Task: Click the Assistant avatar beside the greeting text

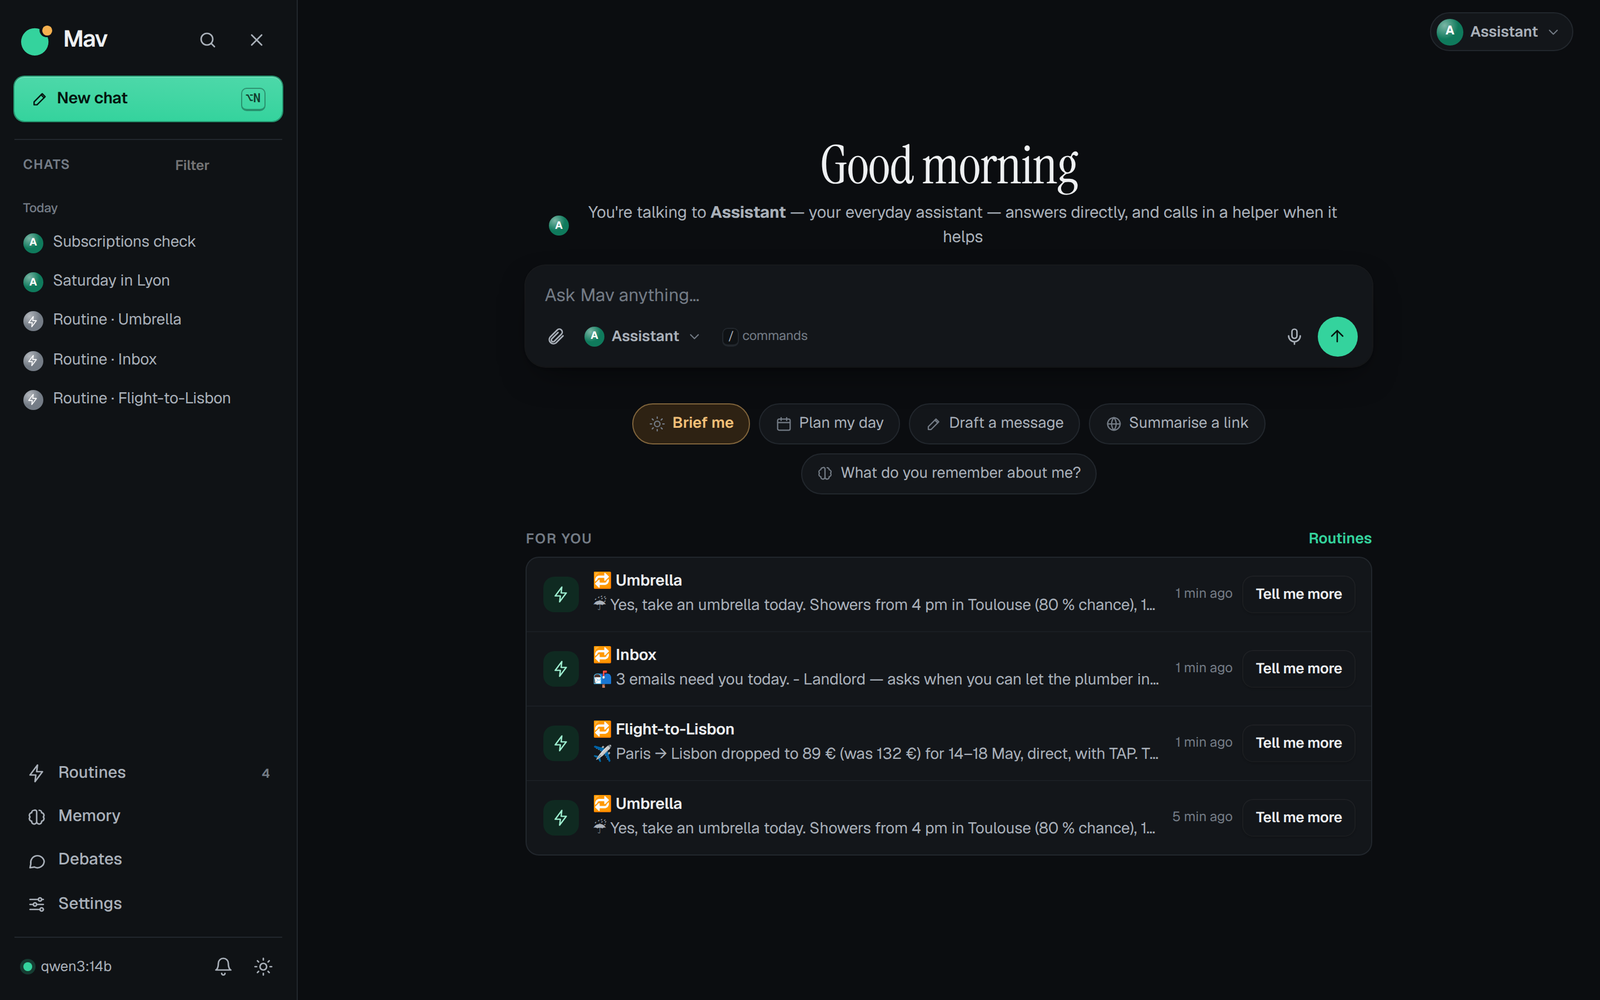Action: pos(559,226)
